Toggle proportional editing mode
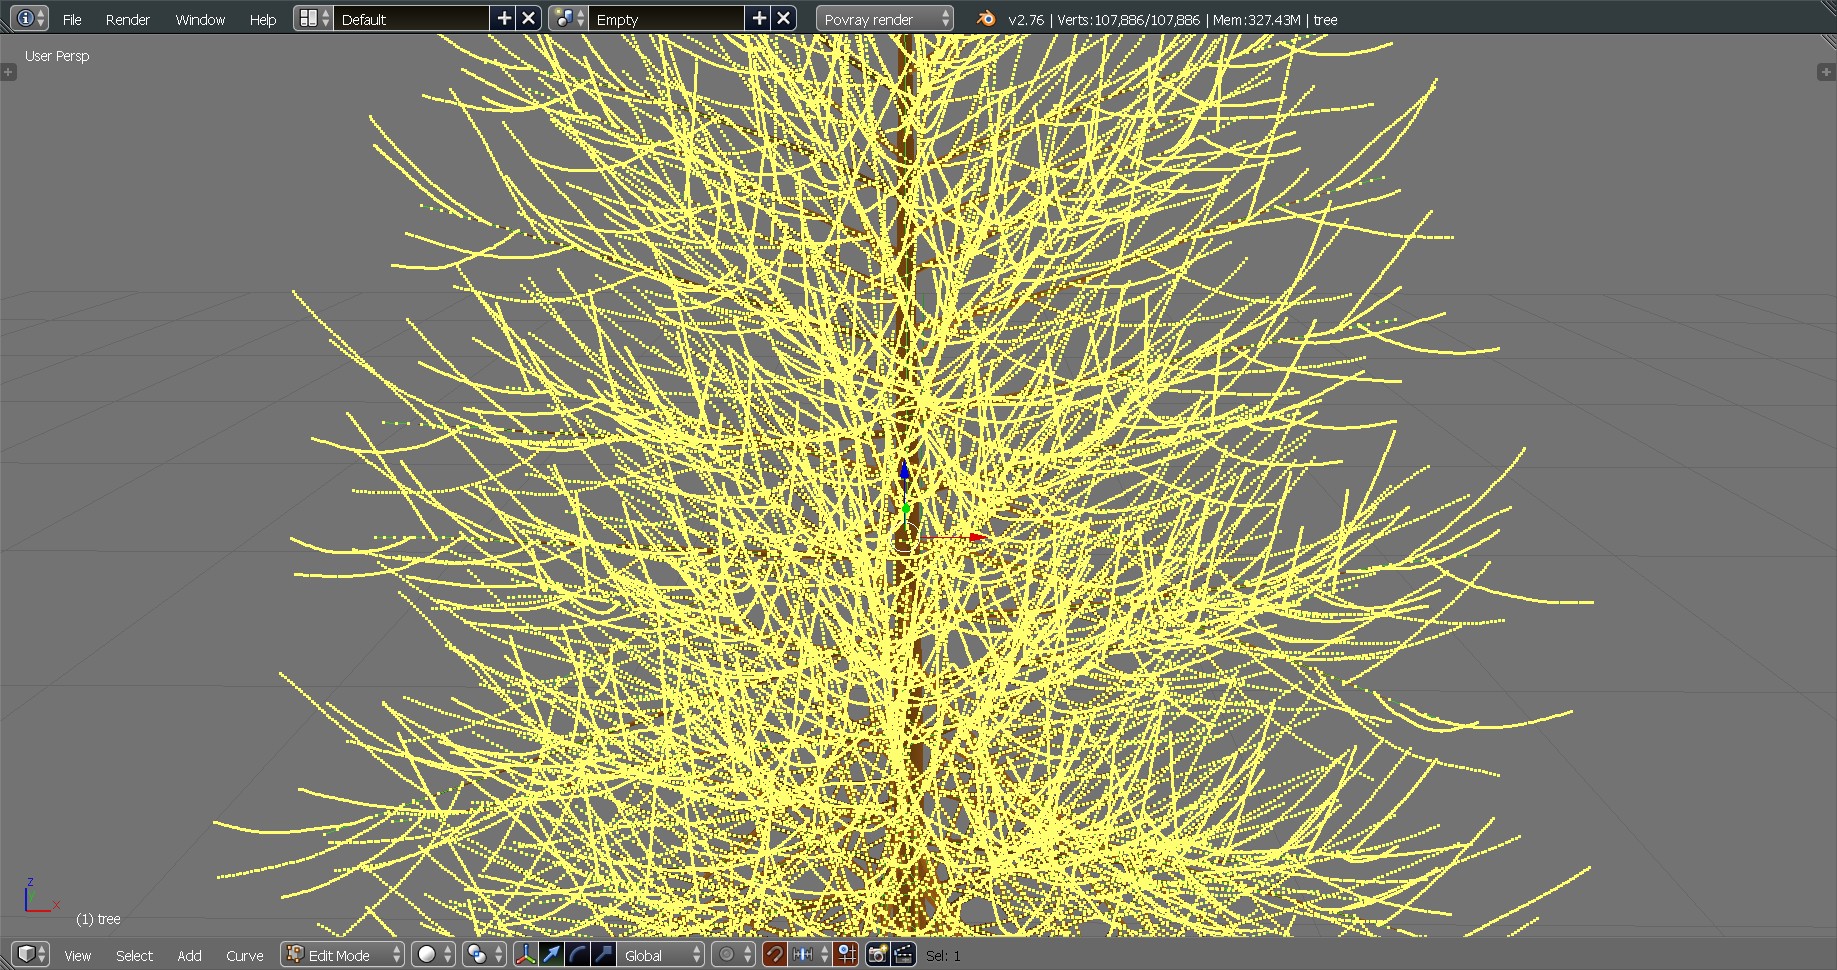Image resolution: width=1837 pixels, height=970 pixels. pos(733,955)
